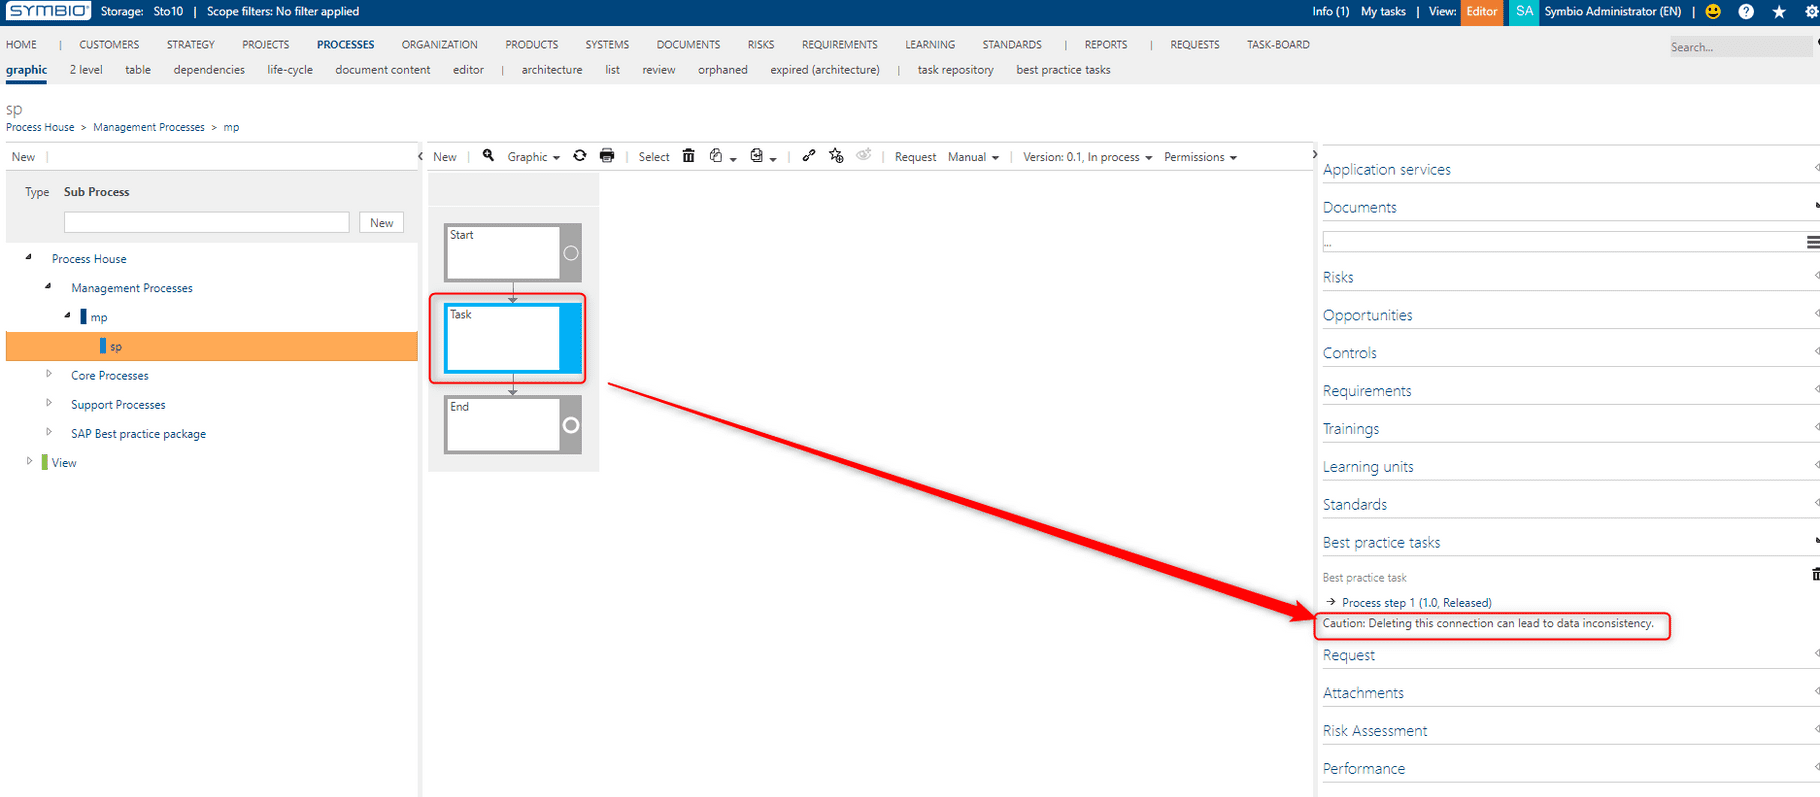This screenshot has width=1820, height=797.
Task: Click the magnifier search icon in diagram toolbar
Action: [488, 156]
